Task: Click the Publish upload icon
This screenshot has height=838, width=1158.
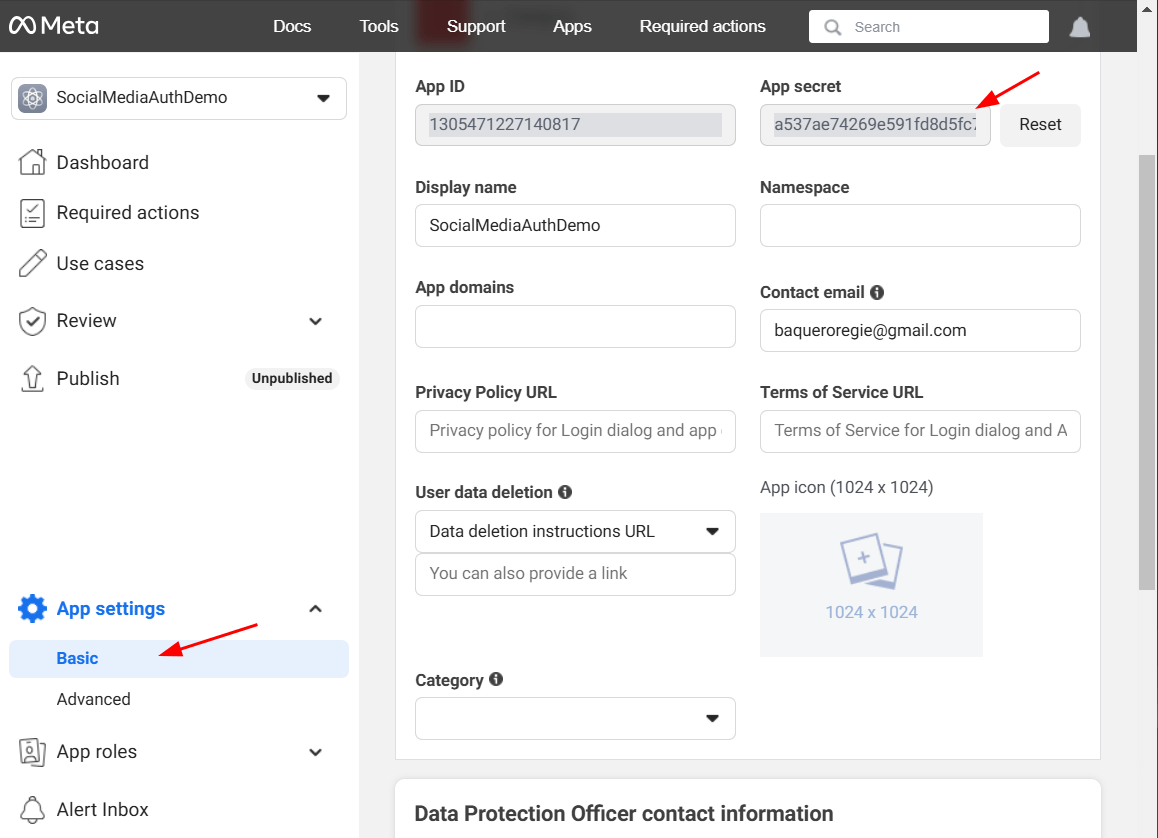Action: click(x=31, y=378)
